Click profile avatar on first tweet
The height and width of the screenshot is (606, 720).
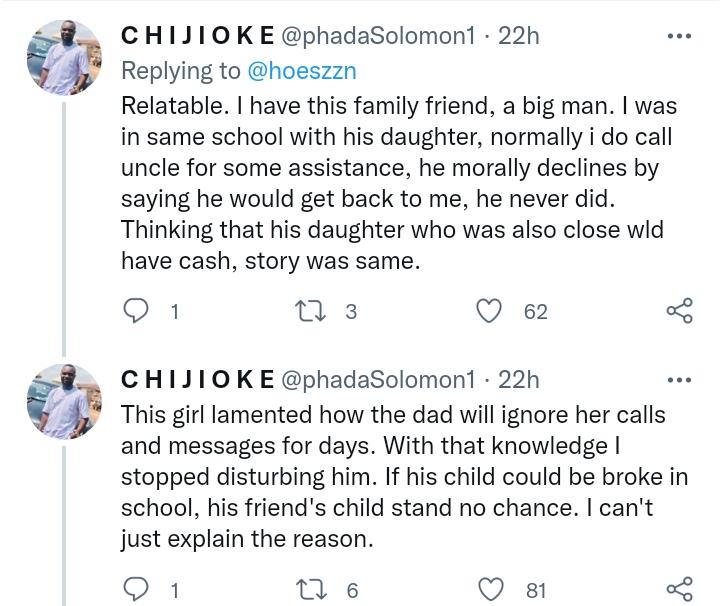[x=64, y=57]
